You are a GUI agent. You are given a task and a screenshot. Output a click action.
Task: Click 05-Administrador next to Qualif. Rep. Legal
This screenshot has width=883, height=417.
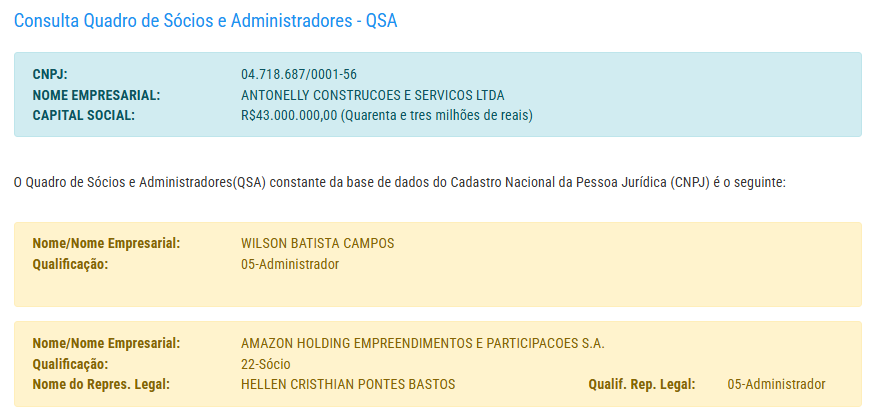776,384
